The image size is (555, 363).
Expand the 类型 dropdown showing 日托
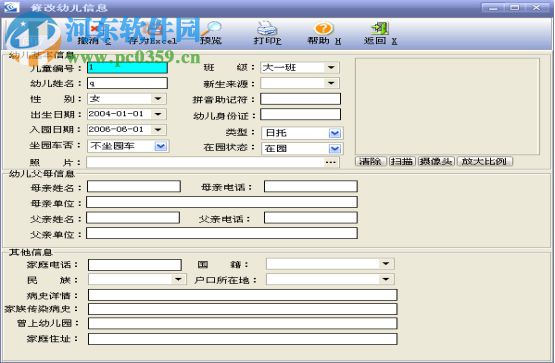click(x=334, y=133)
